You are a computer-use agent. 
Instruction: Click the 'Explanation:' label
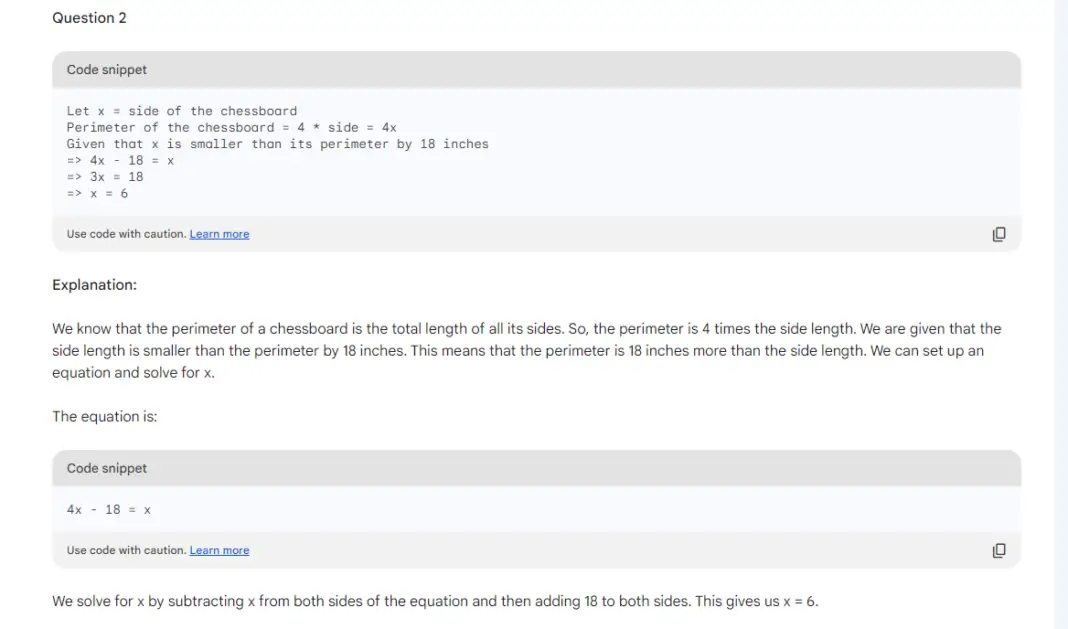(x=94, y=284)
